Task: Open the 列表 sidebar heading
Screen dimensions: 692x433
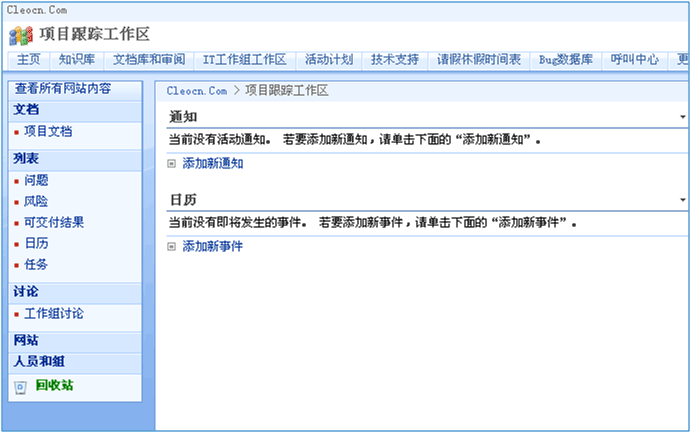Action: tap(26, 158)
